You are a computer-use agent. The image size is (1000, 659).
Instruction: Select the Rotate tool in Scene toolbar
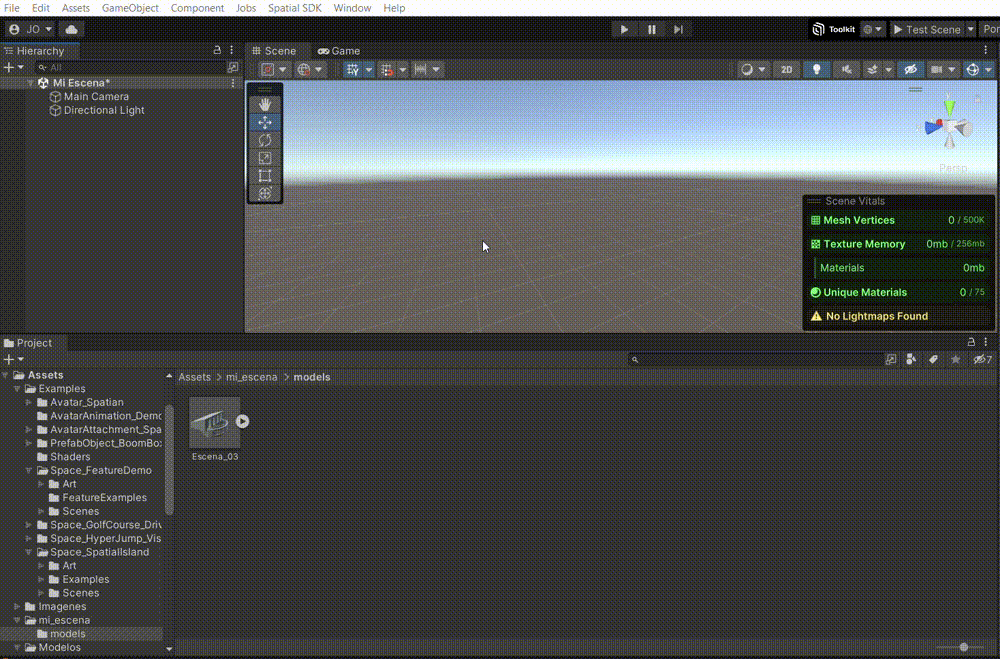tap(265, 140)
